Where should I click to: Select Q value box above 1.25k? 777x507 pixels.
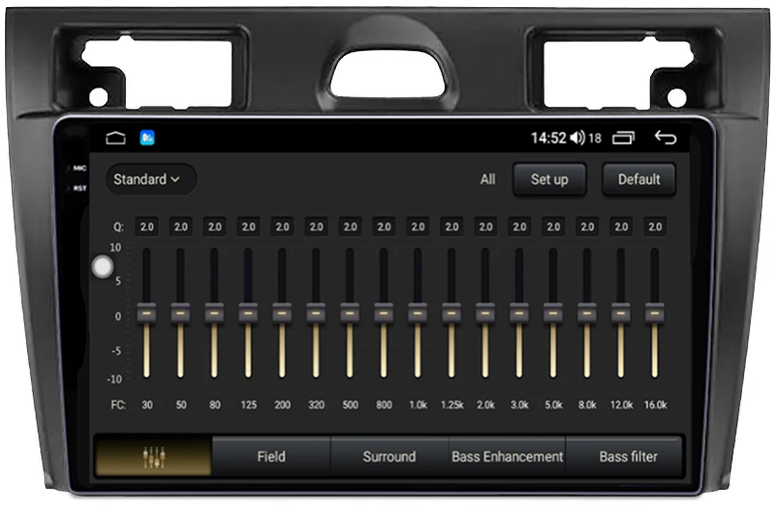point(451,227)
